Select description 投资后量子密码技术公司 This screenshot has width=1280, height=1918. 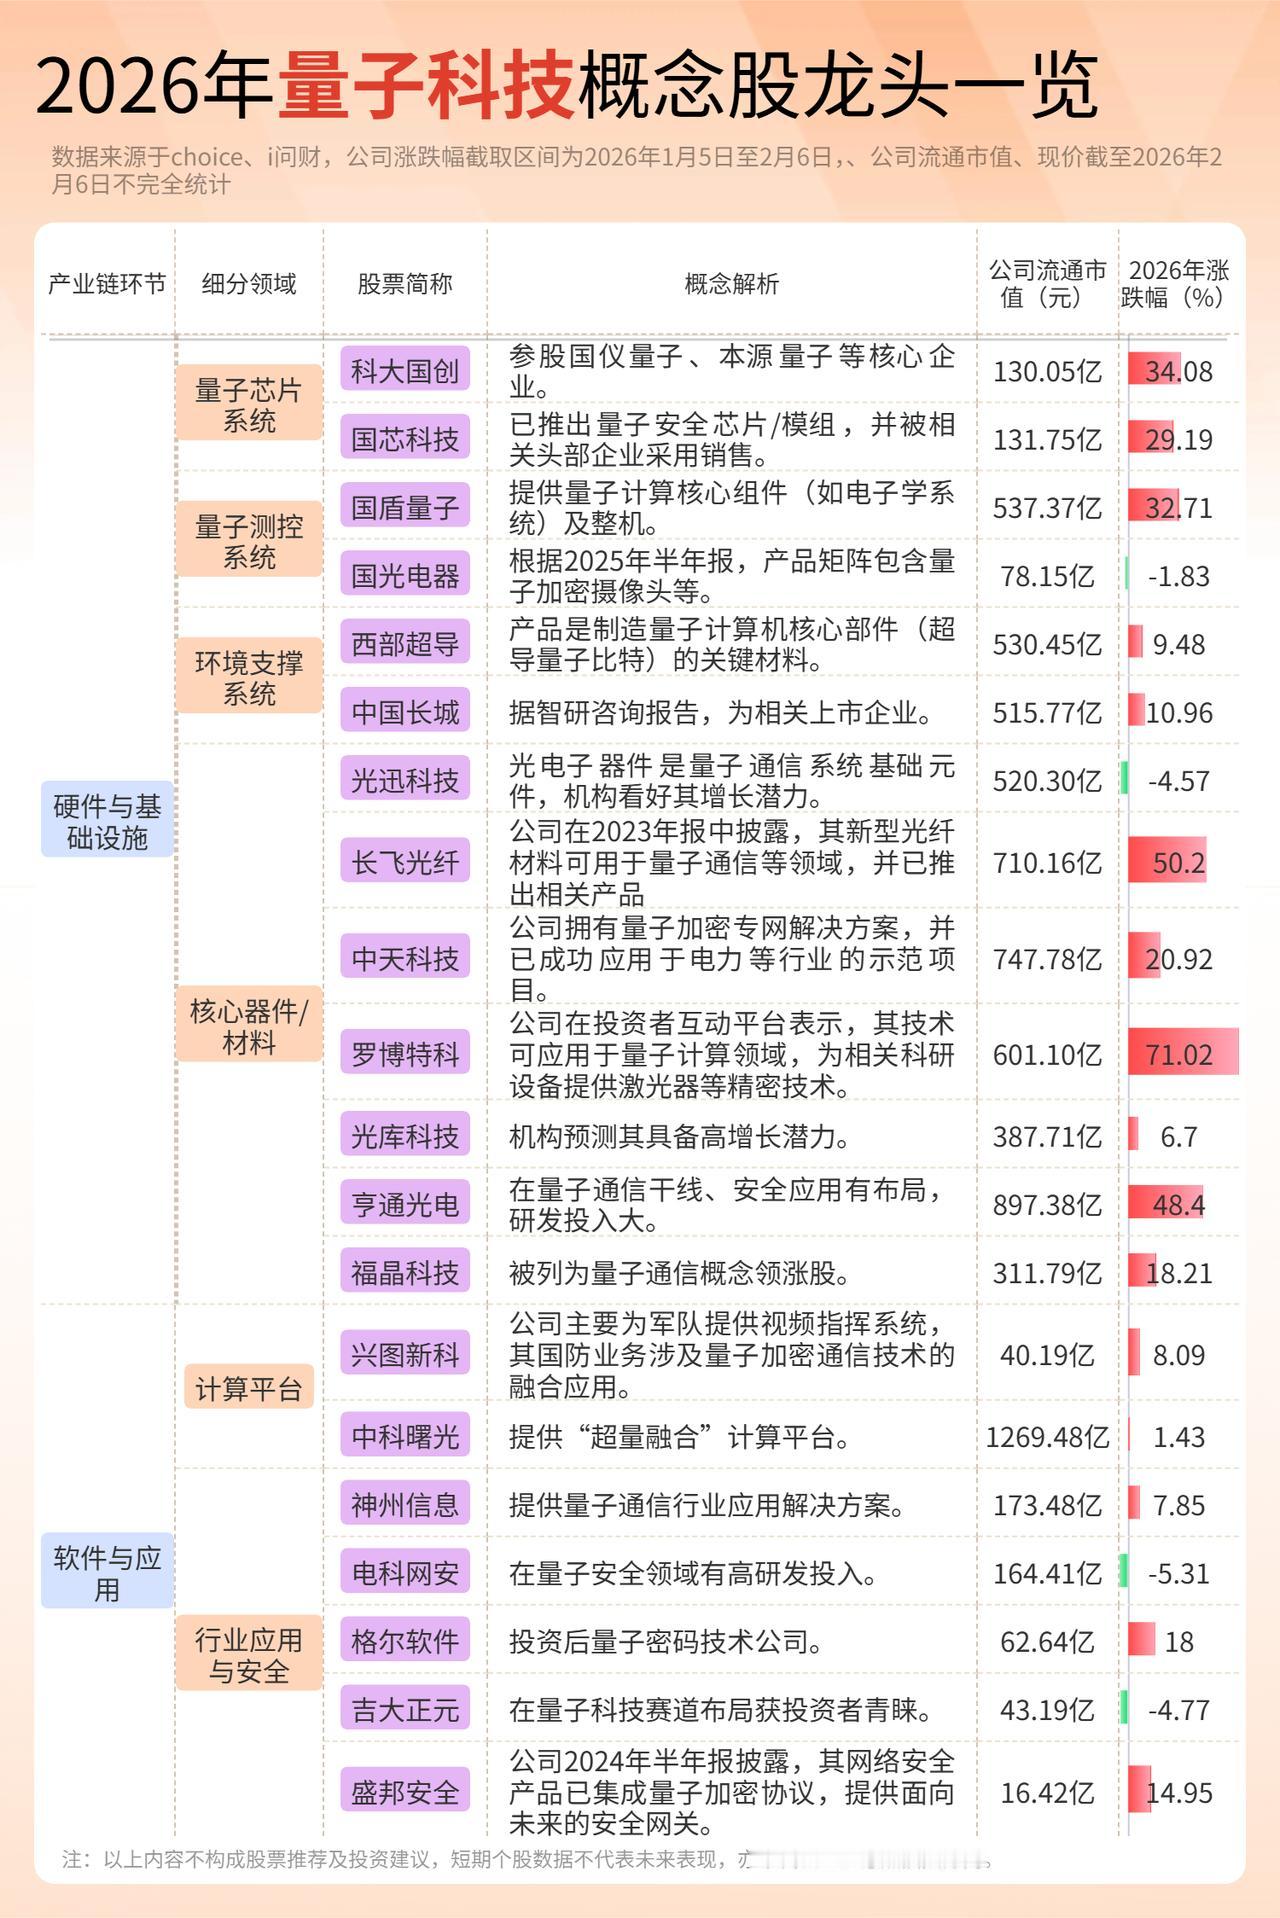point(666,1641)
